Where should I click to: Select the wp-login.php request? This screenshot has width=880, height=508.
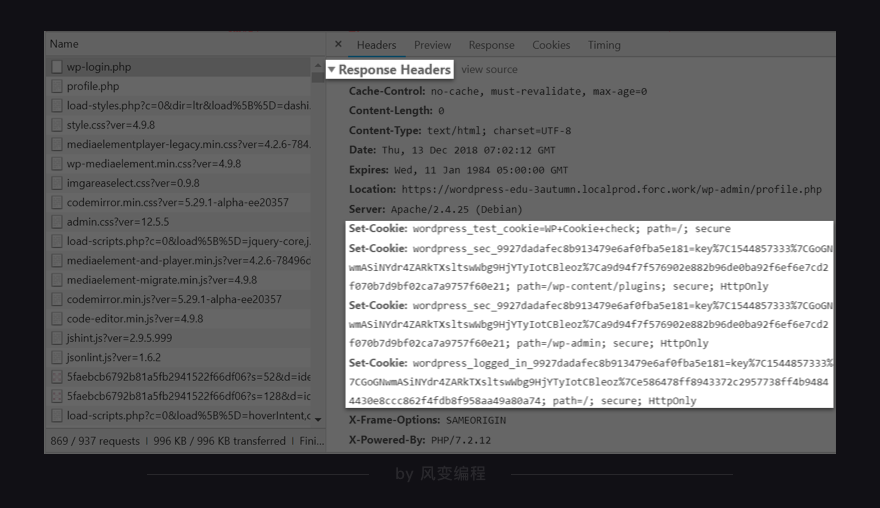(178, 67)
